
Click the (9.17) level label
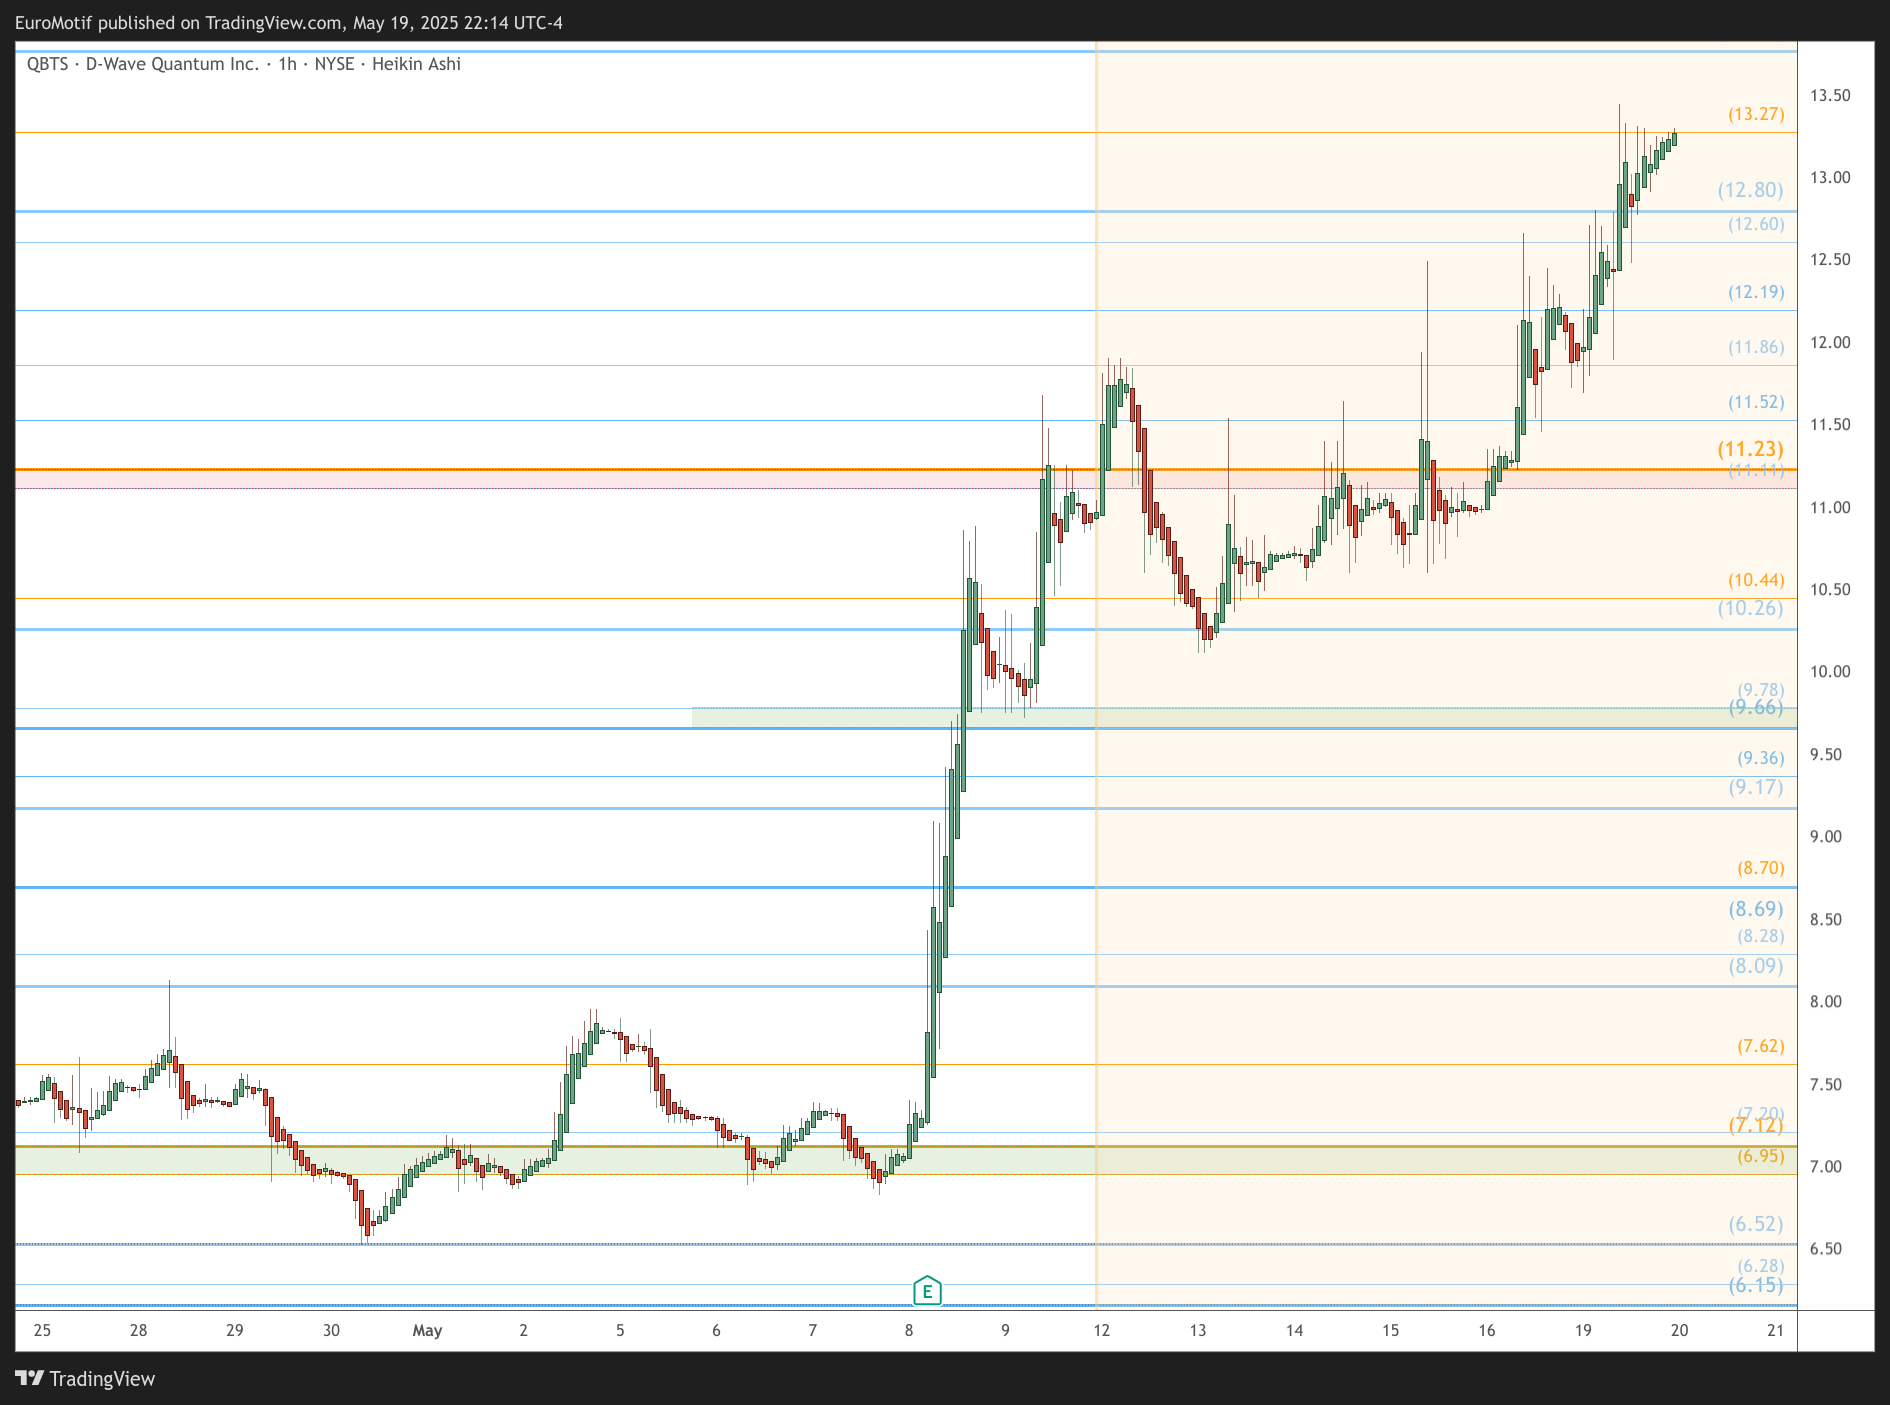1756,787
